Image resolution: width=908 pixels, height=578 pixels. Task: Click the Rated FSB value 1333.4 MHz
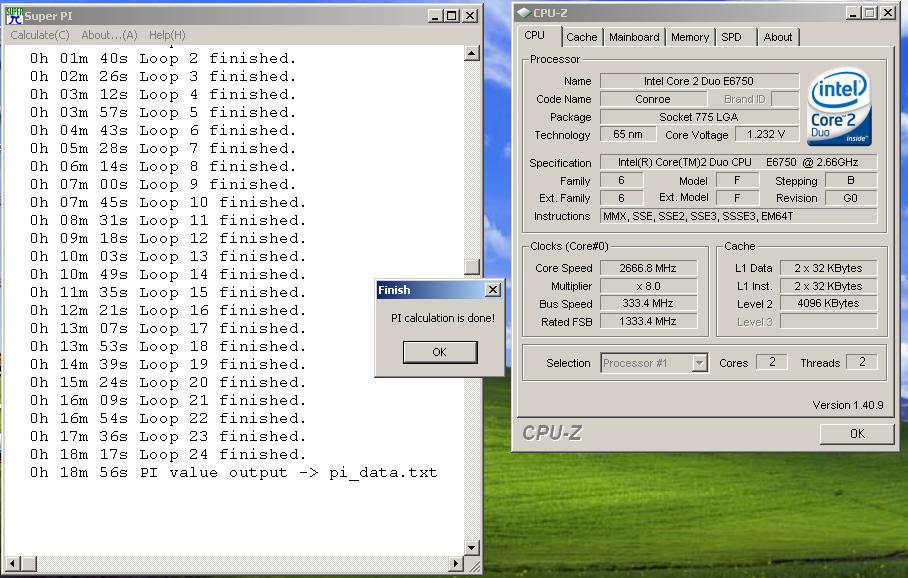click(648, 321)
